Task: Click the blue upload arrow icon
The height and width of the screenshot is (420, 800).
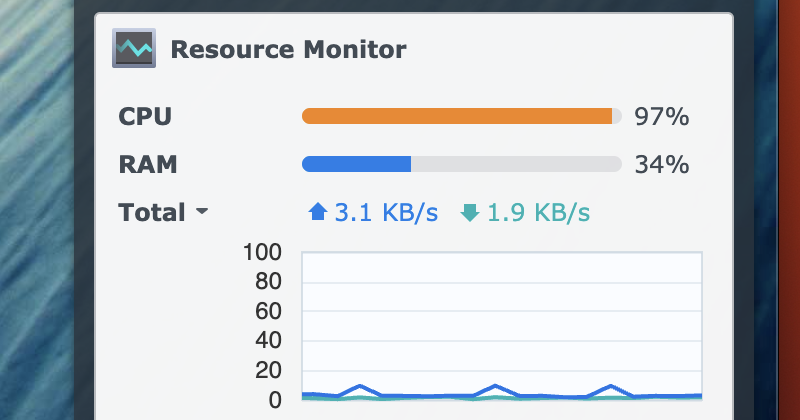Action: tap(318, 212)
